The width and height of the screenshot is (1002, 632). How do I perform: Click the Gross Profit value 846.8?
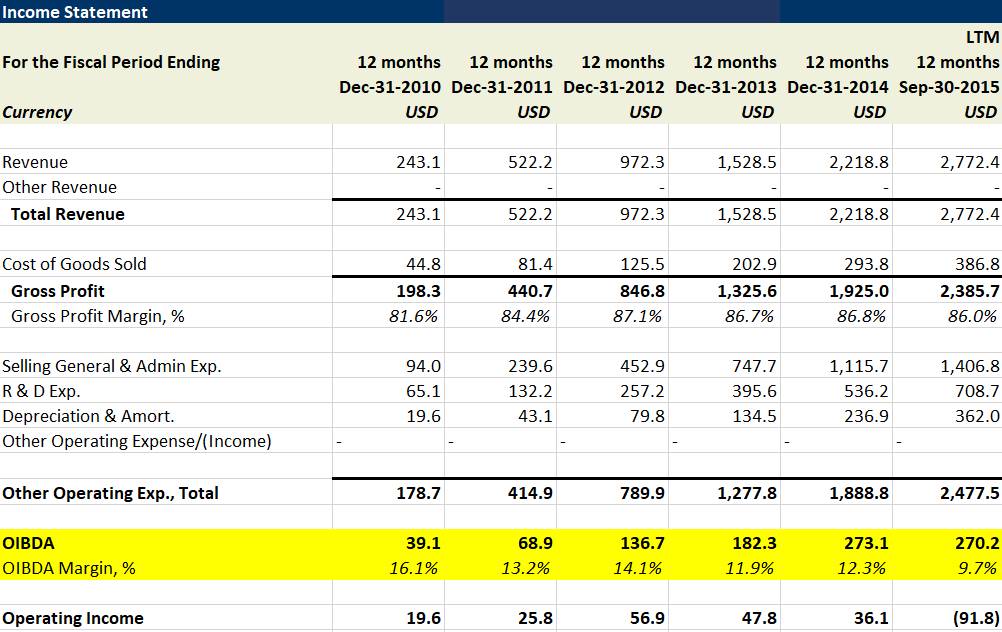(642, 291)
